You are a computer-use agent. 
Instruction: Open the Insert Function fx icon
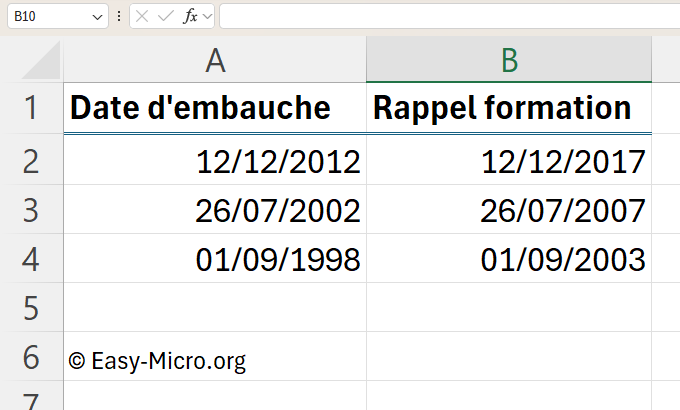[190, 16]
